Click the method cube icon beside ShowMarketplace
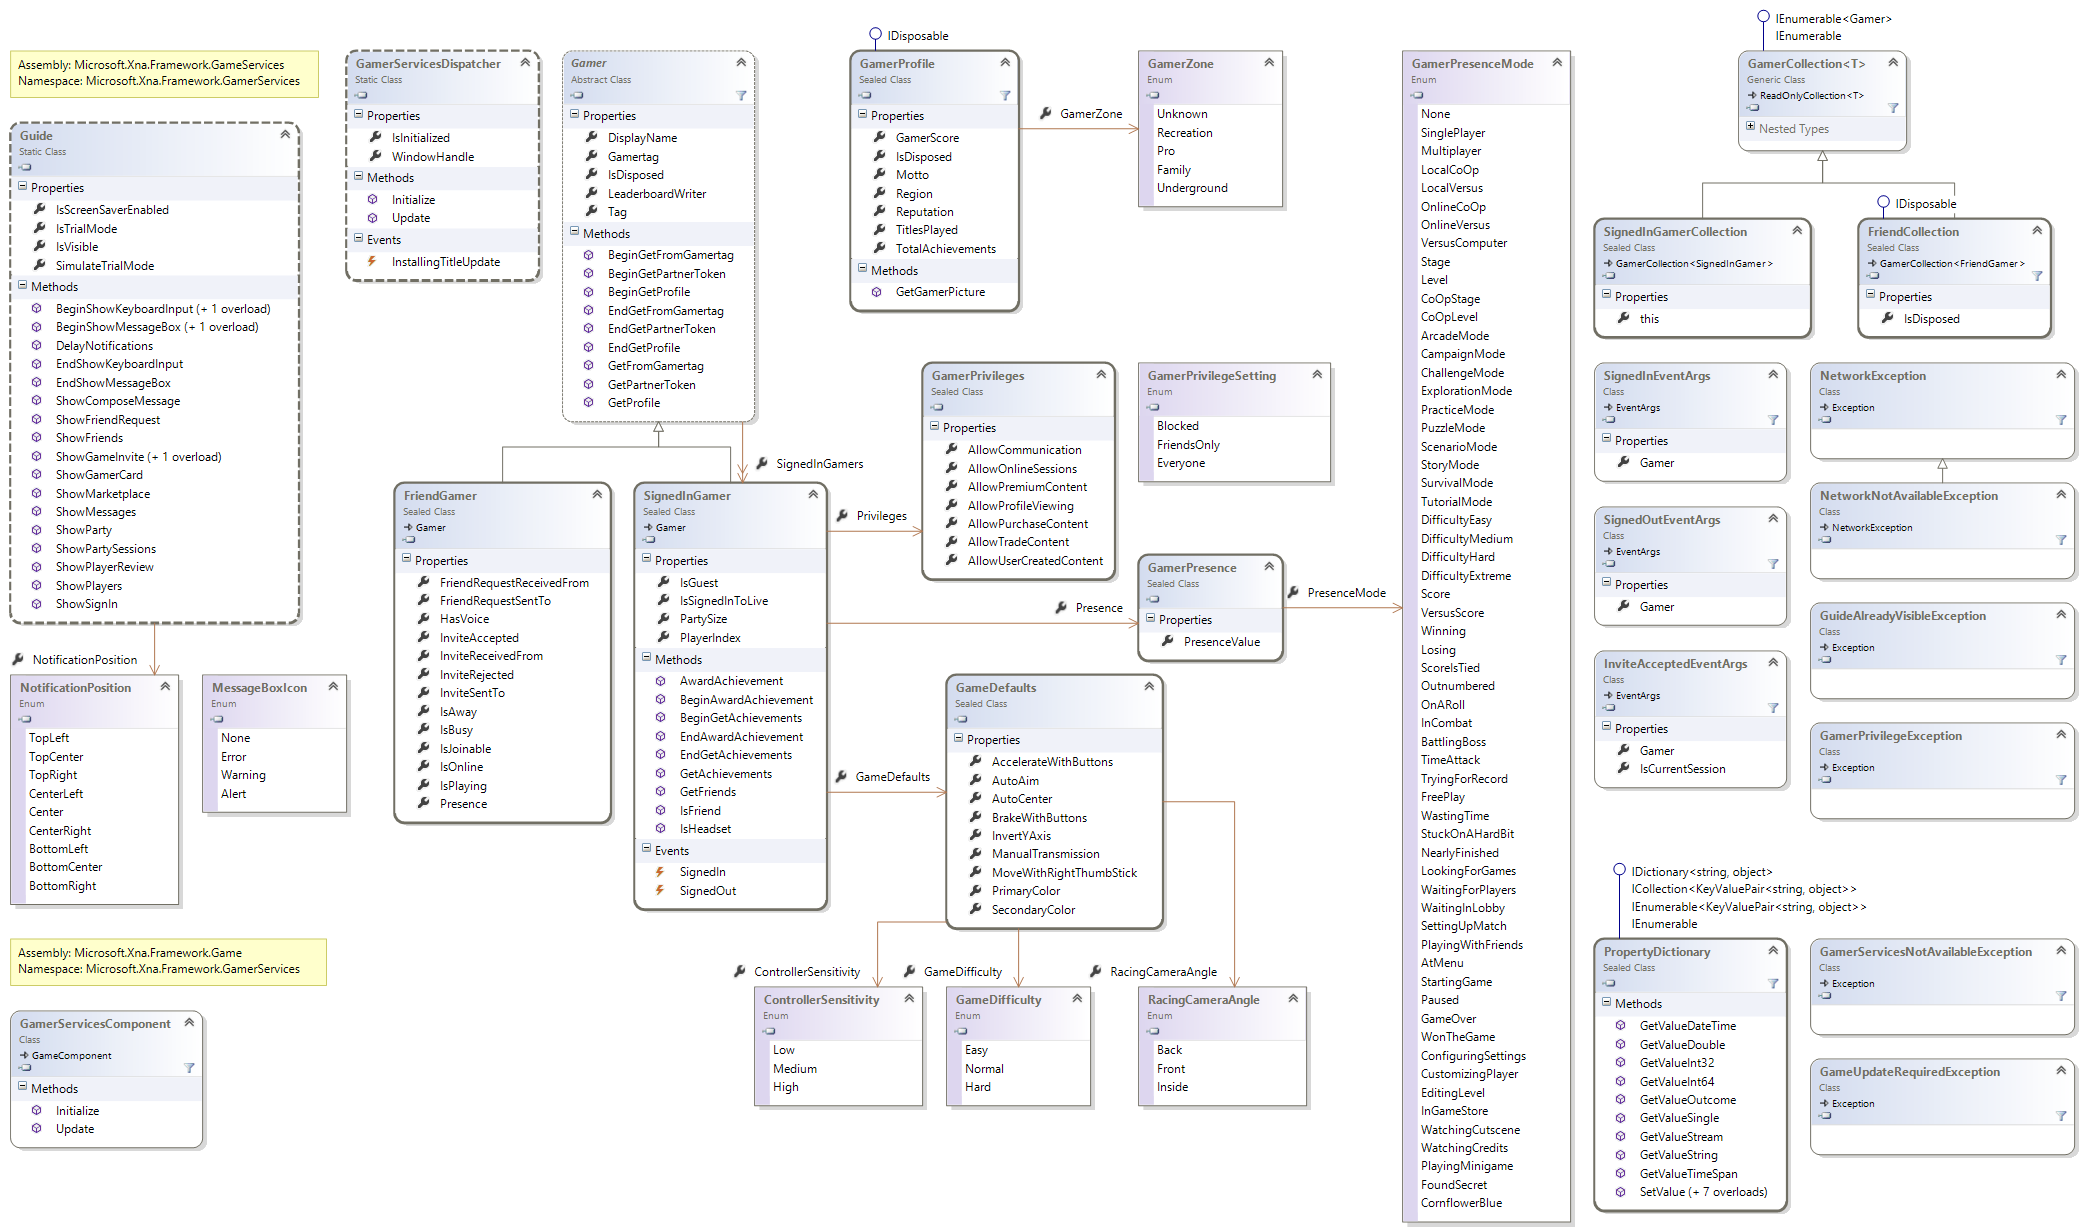 point(37,494)
